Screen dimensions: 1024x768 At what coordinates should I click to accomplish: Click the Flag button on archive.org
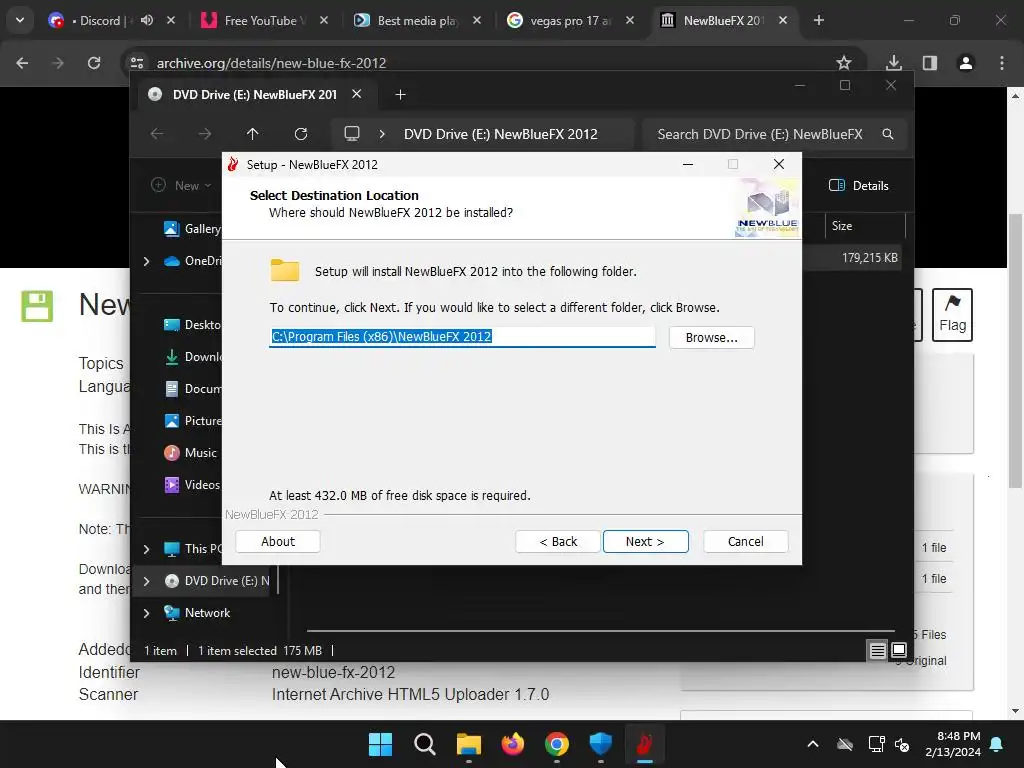pyautogui.click(x=952, y=315)
